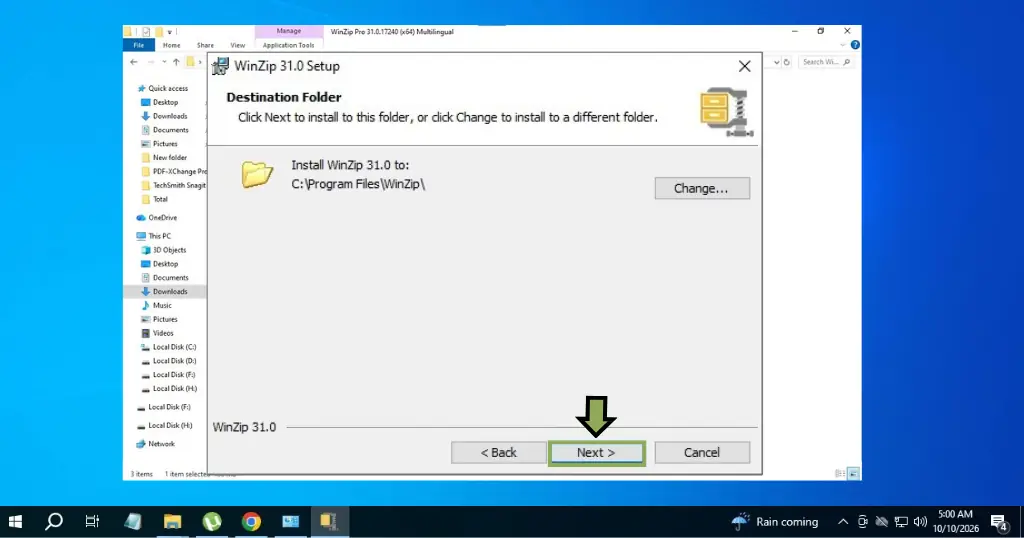Viewport: 1024px width, 538px height.
Task: Open TechSmith Snagit folder in sidebar
Action: tap(174, 185)
